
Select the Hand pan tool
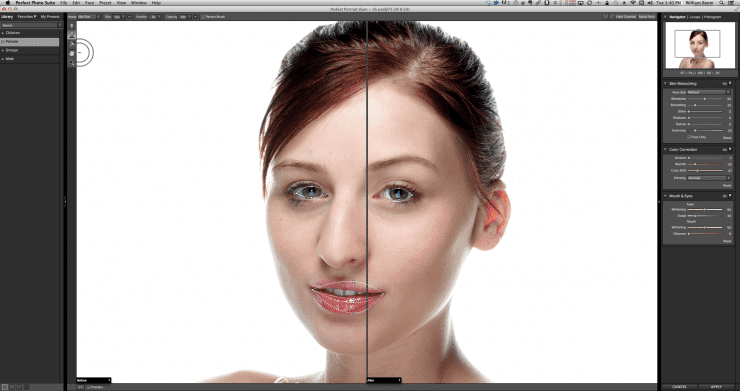(72, 53)
